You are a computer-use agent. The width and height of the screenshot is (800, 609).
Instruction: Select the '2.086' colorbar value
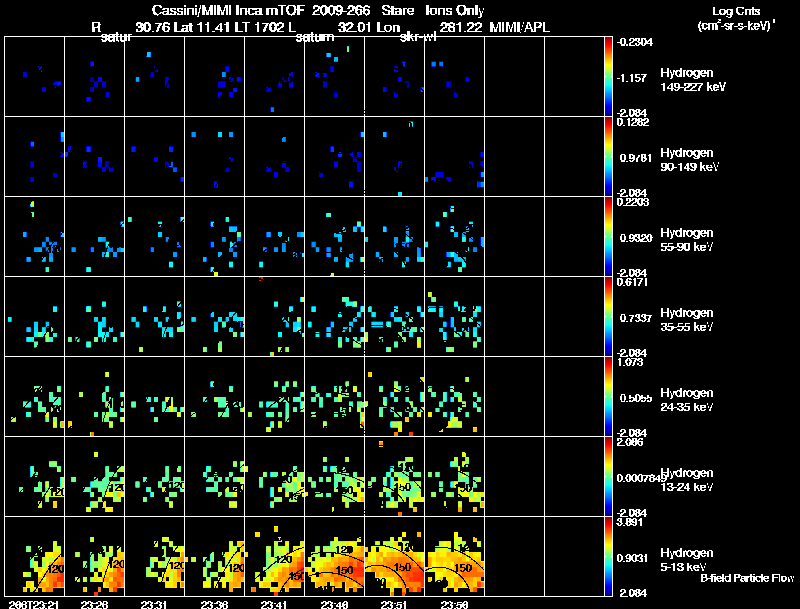tap(630, 442)
